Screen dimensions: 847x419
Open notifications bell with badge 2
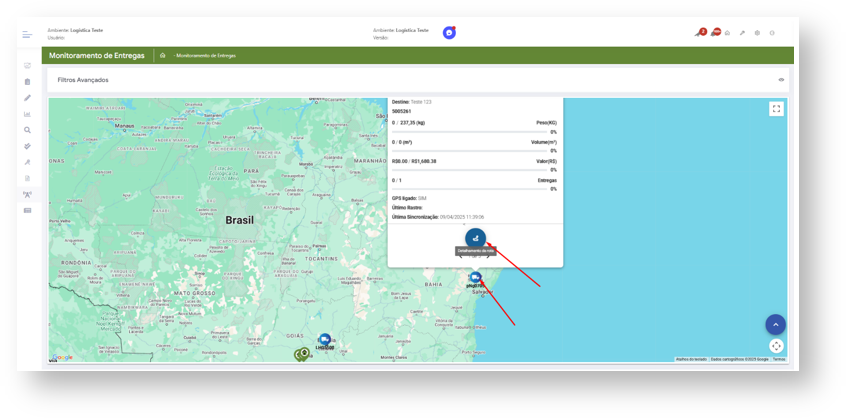point(698,33)
